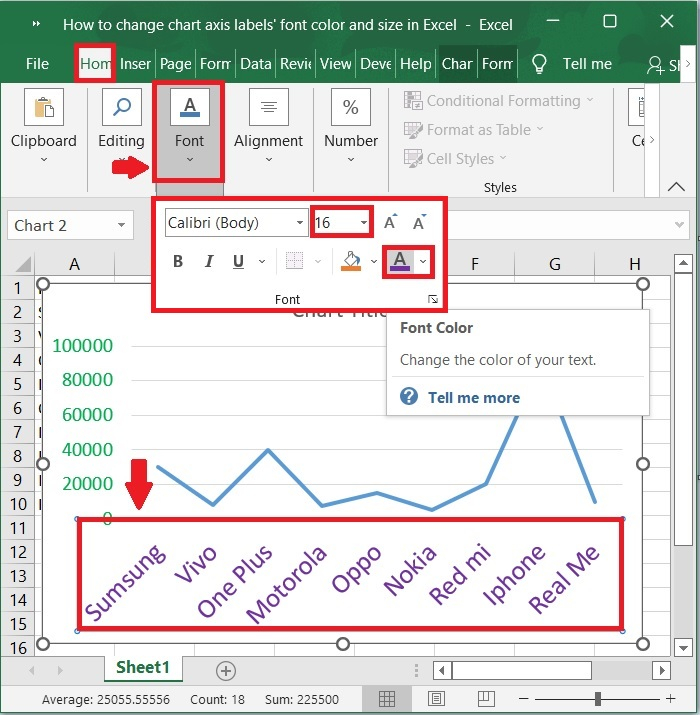The width and height of the screenshot is (700, 715).
Task: Select column G header
Action: click(x=555, y=264)
